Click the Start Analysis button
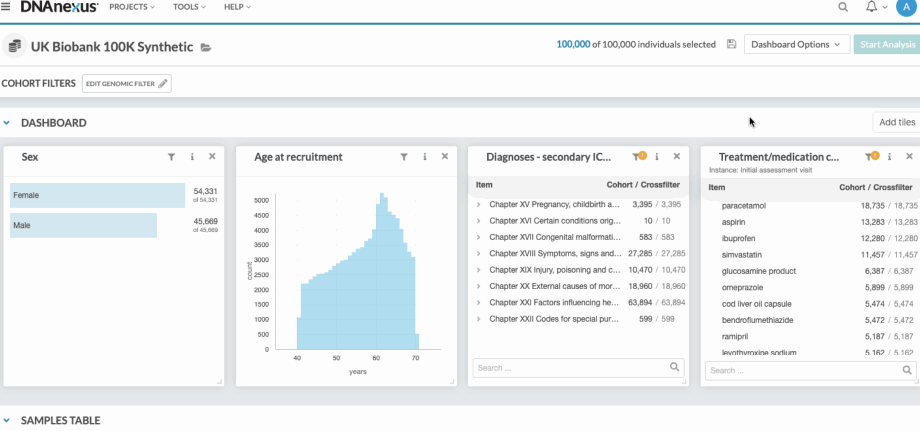The width and height of the screenshot is (920, 431). point(887,44)
